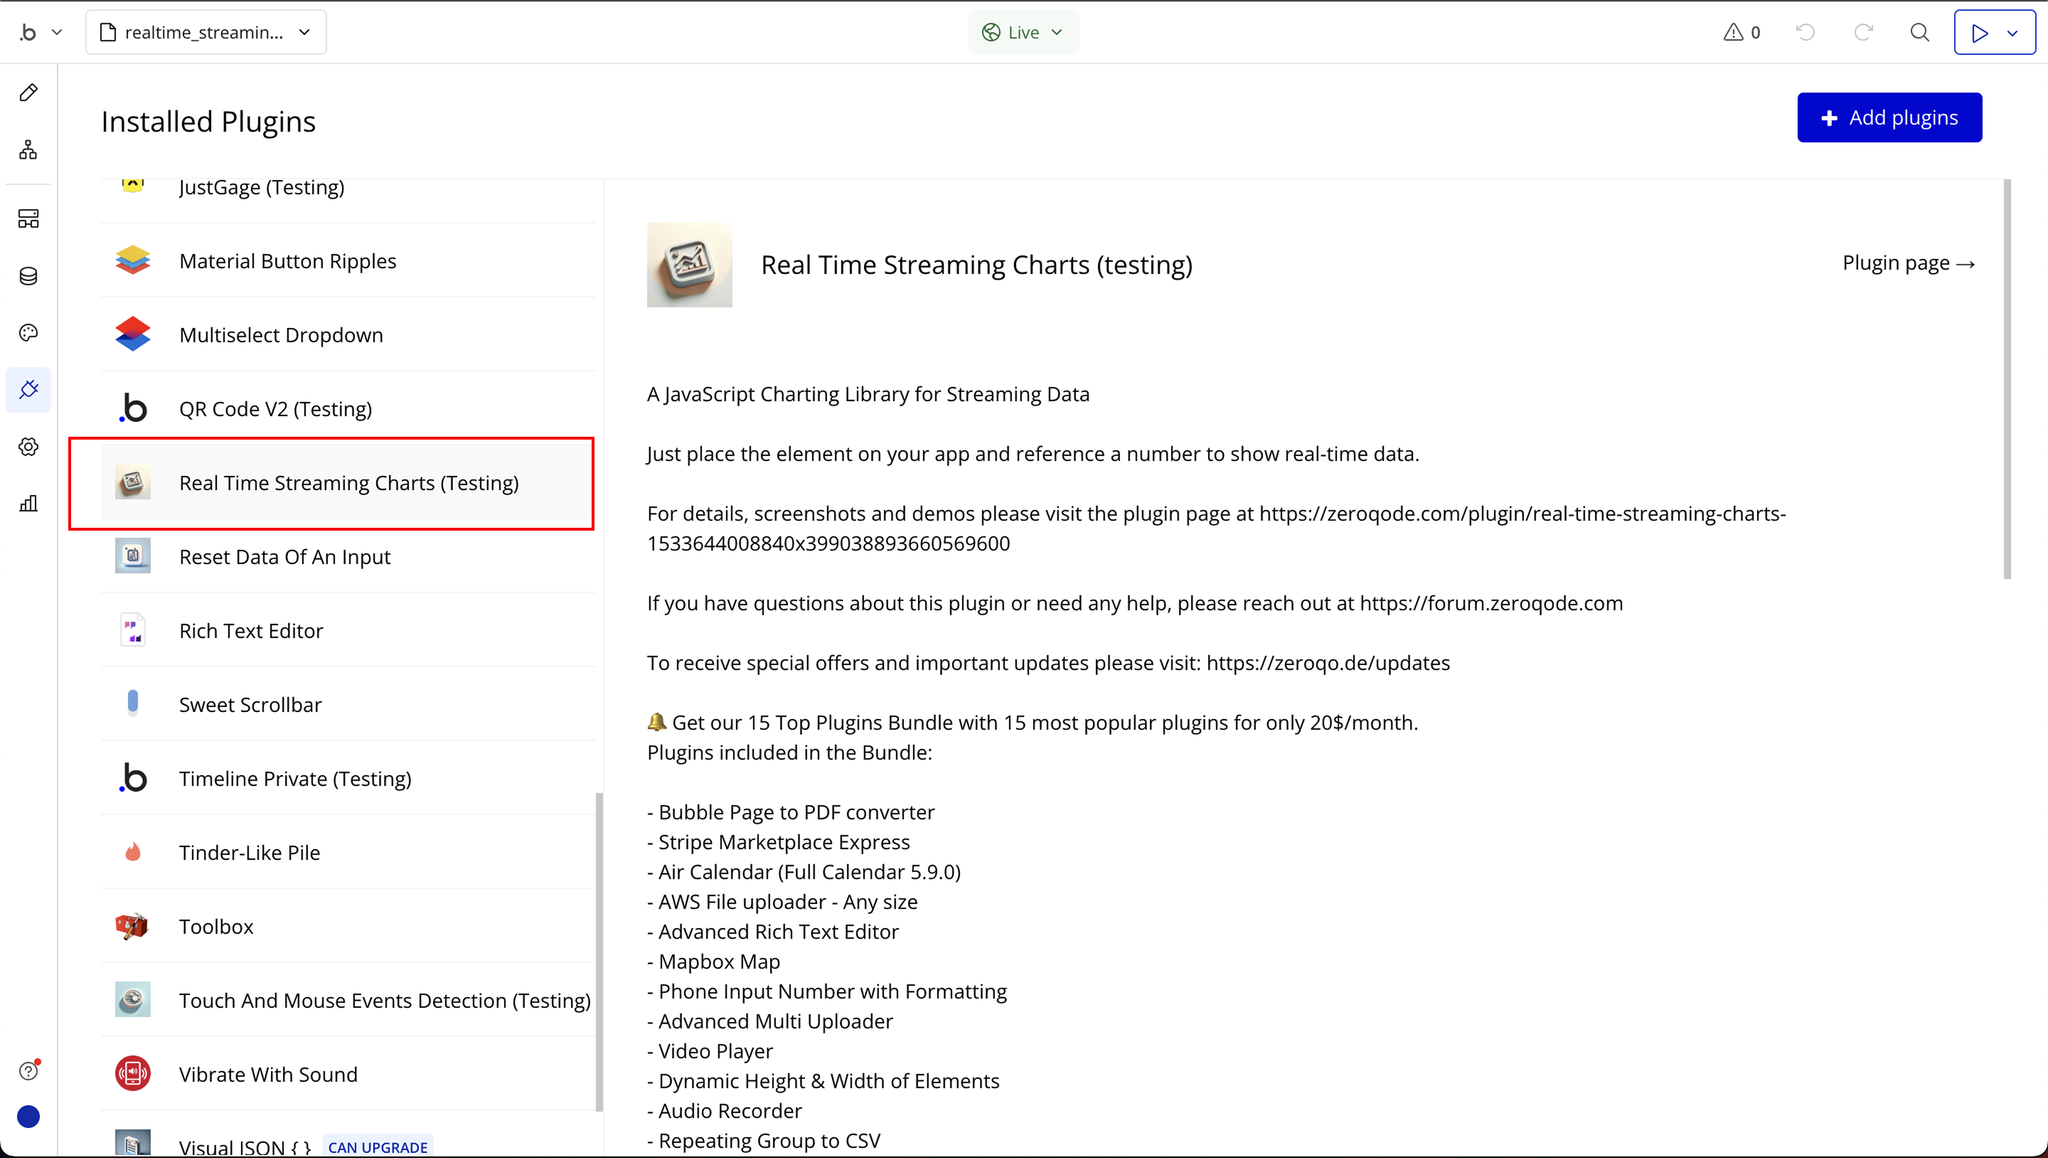The image size is (2048, 1158).
Task: Open the Logs chart icon in sidebar
Action: tap(28, 504)
